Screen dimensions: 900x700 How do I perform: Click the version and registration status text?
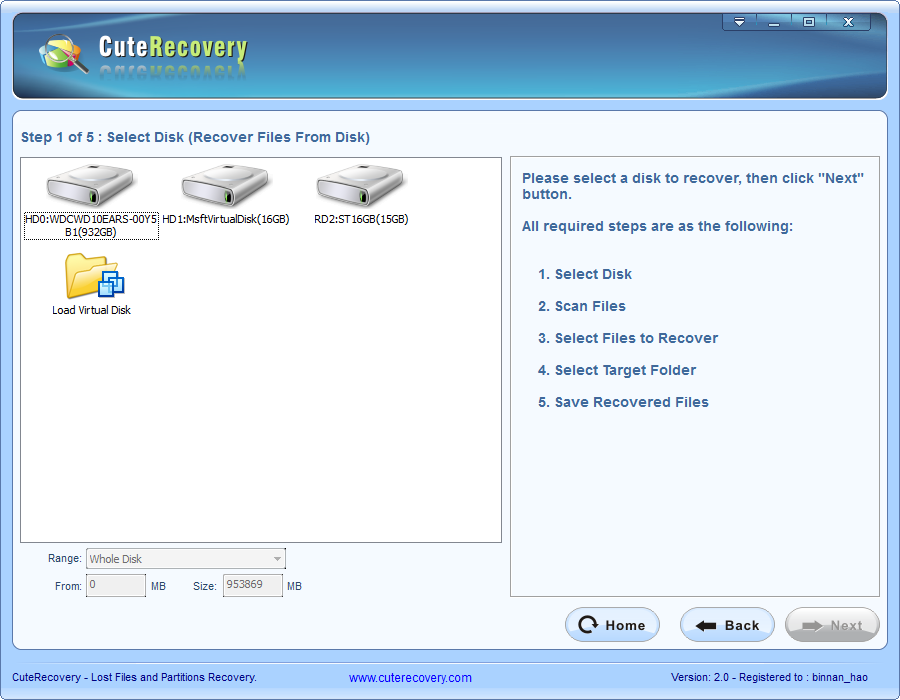(x=769, y=677)
